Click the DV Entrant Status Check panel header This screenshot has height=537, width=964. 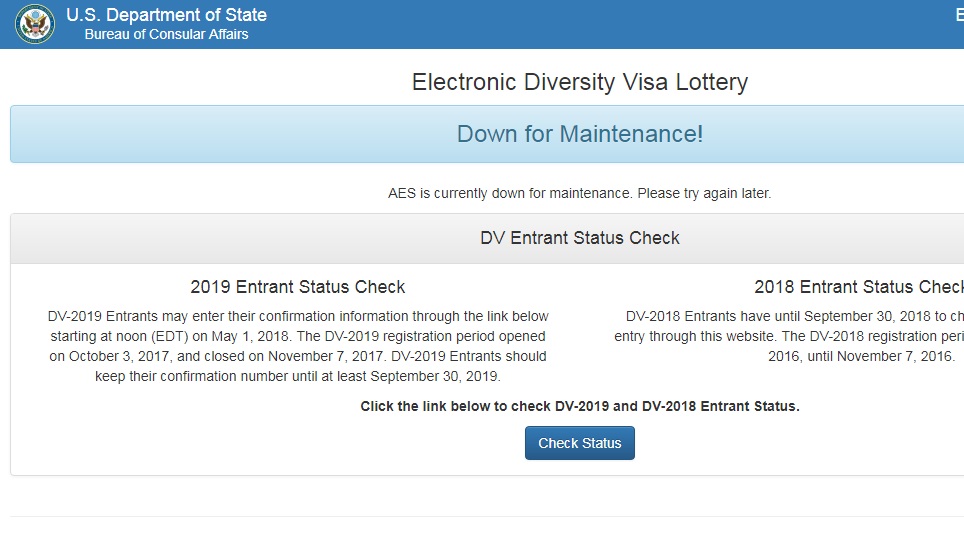(x=580, y=238)
